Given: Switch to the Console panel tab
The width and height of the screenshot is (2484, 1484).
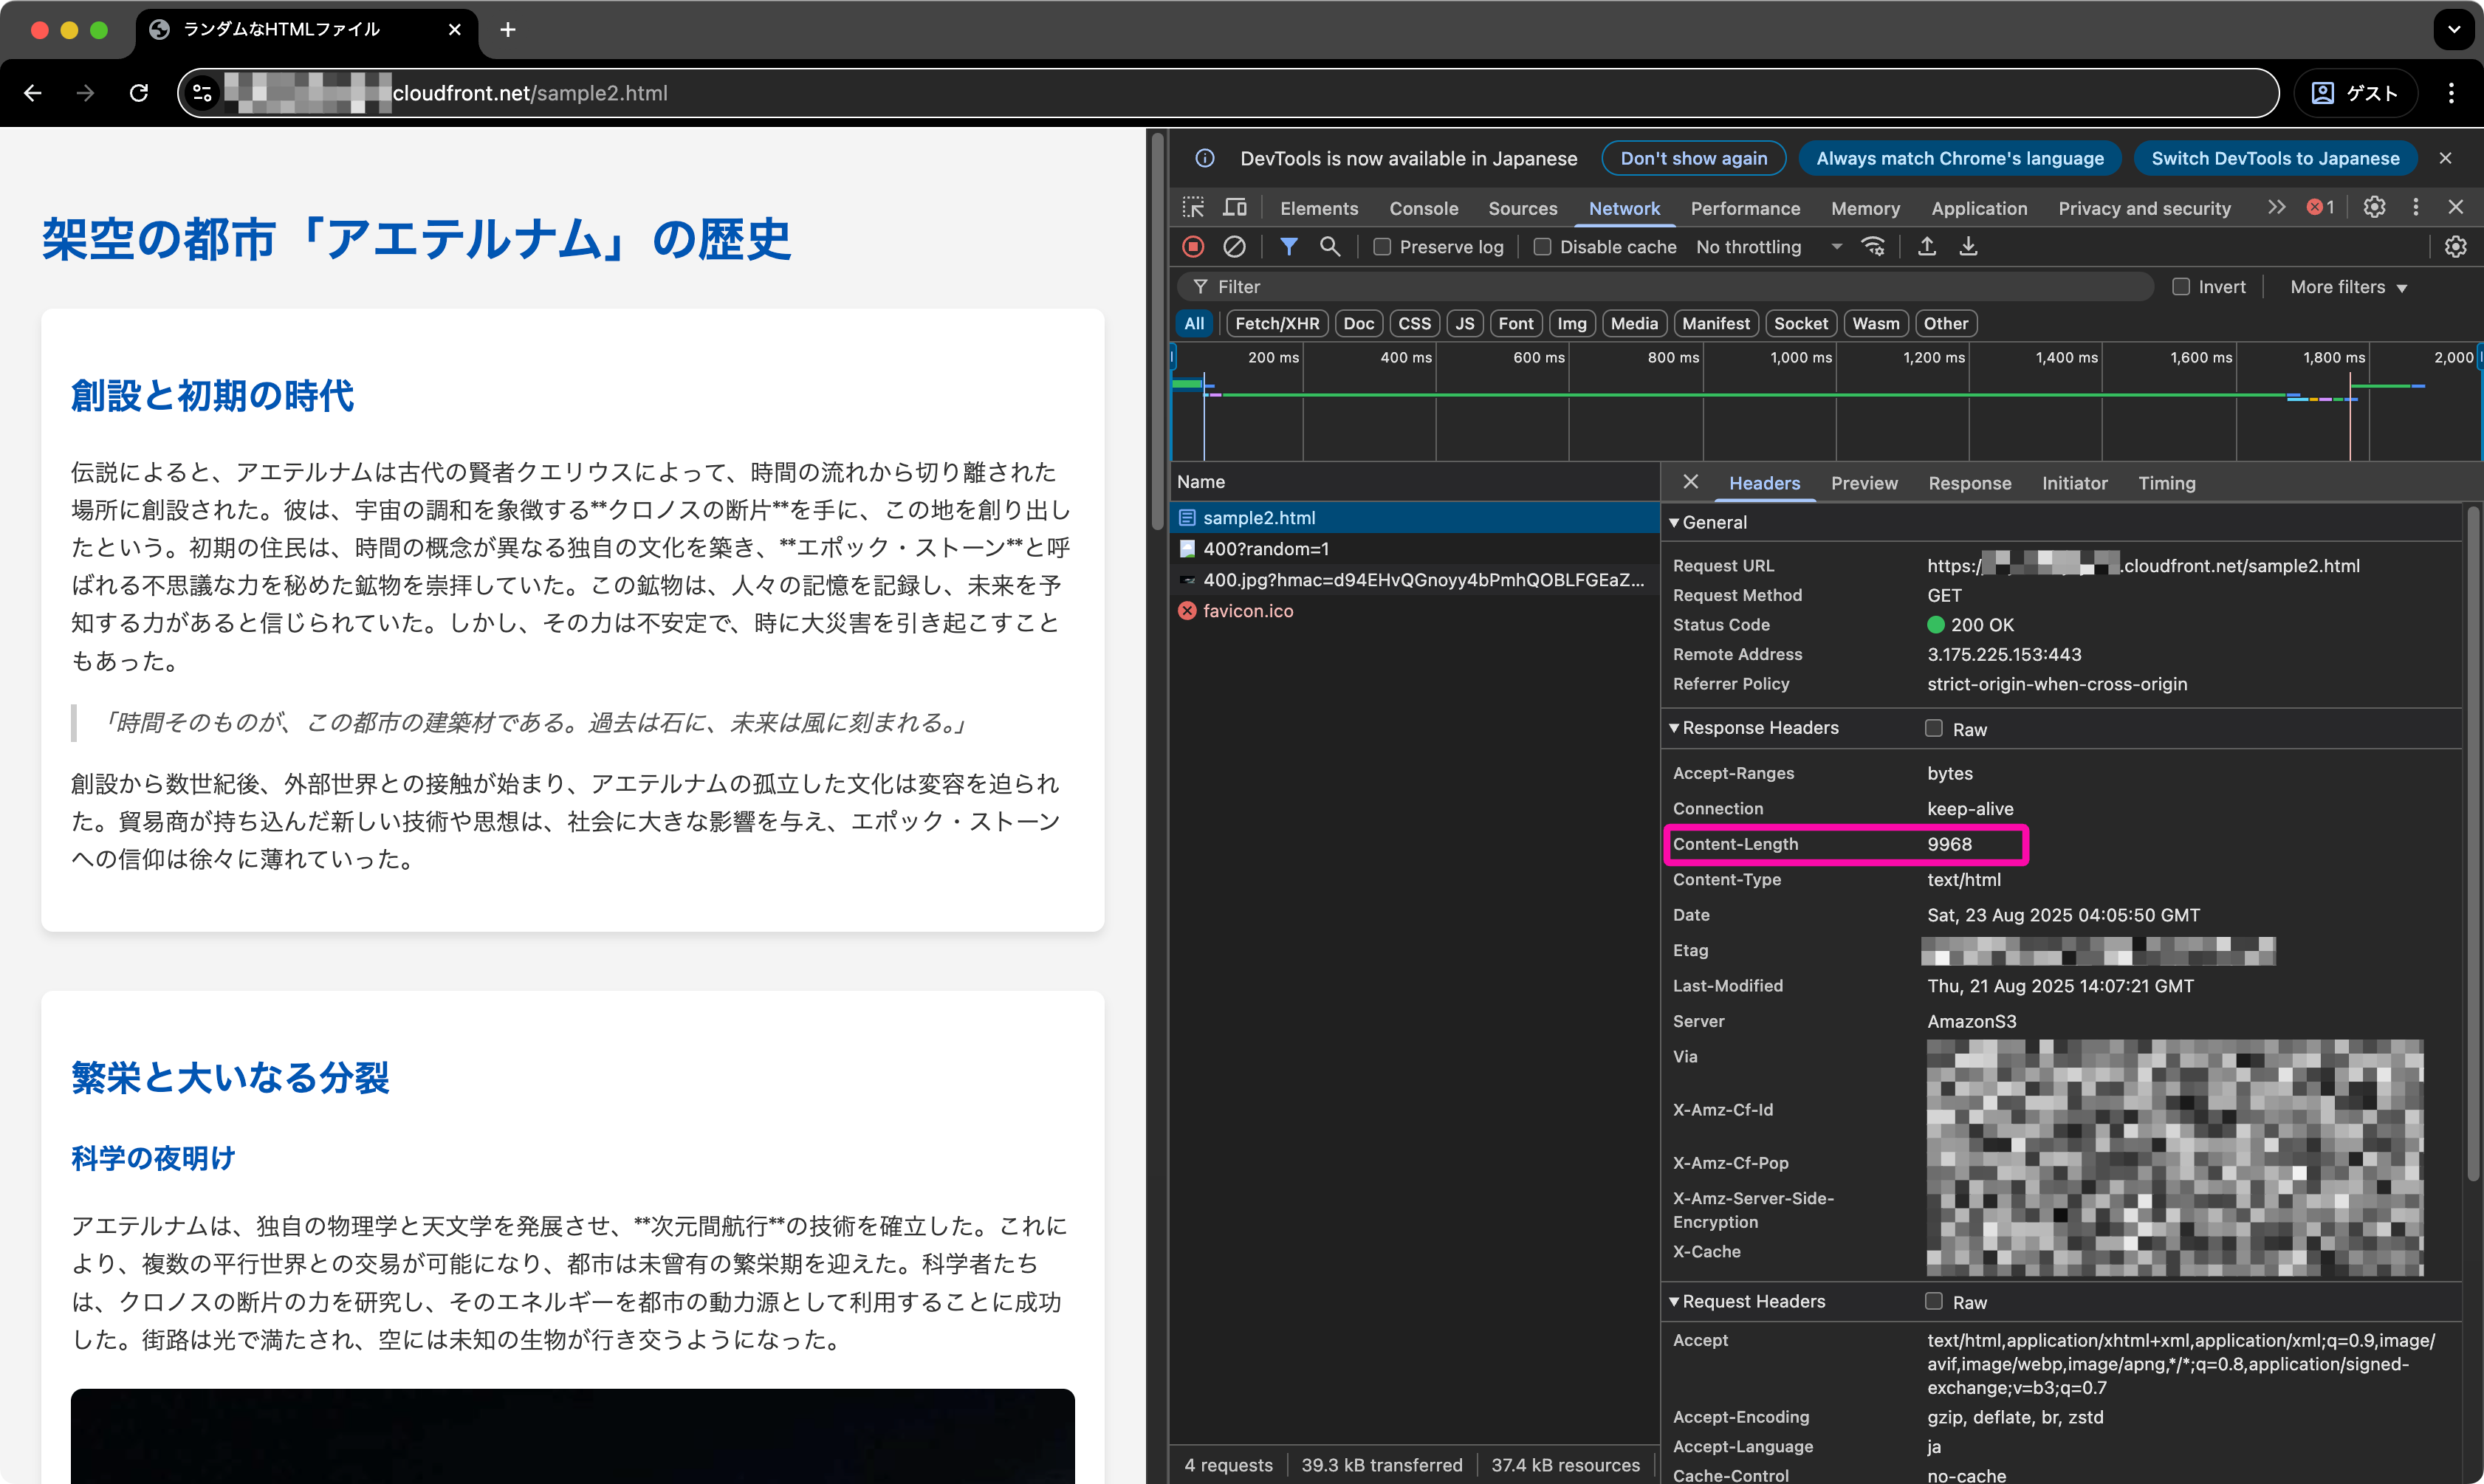Looking at the screenshot, I should (x=1423, y=208).
